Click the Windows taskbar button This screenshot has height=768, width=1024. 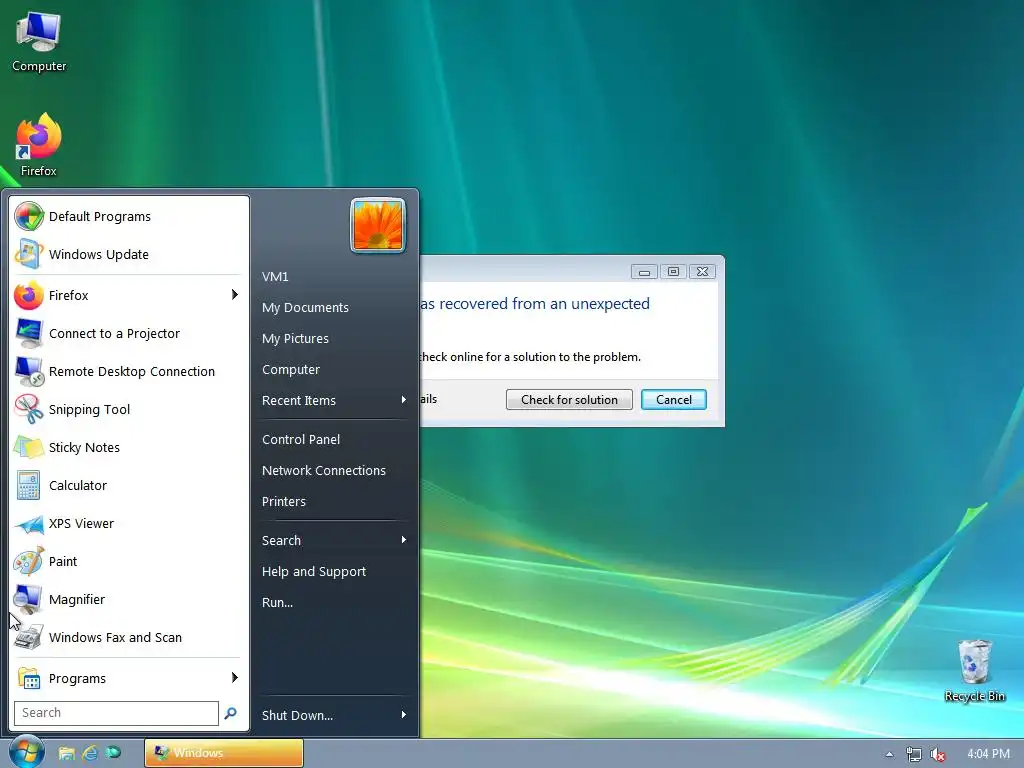(x=223, y=753)
